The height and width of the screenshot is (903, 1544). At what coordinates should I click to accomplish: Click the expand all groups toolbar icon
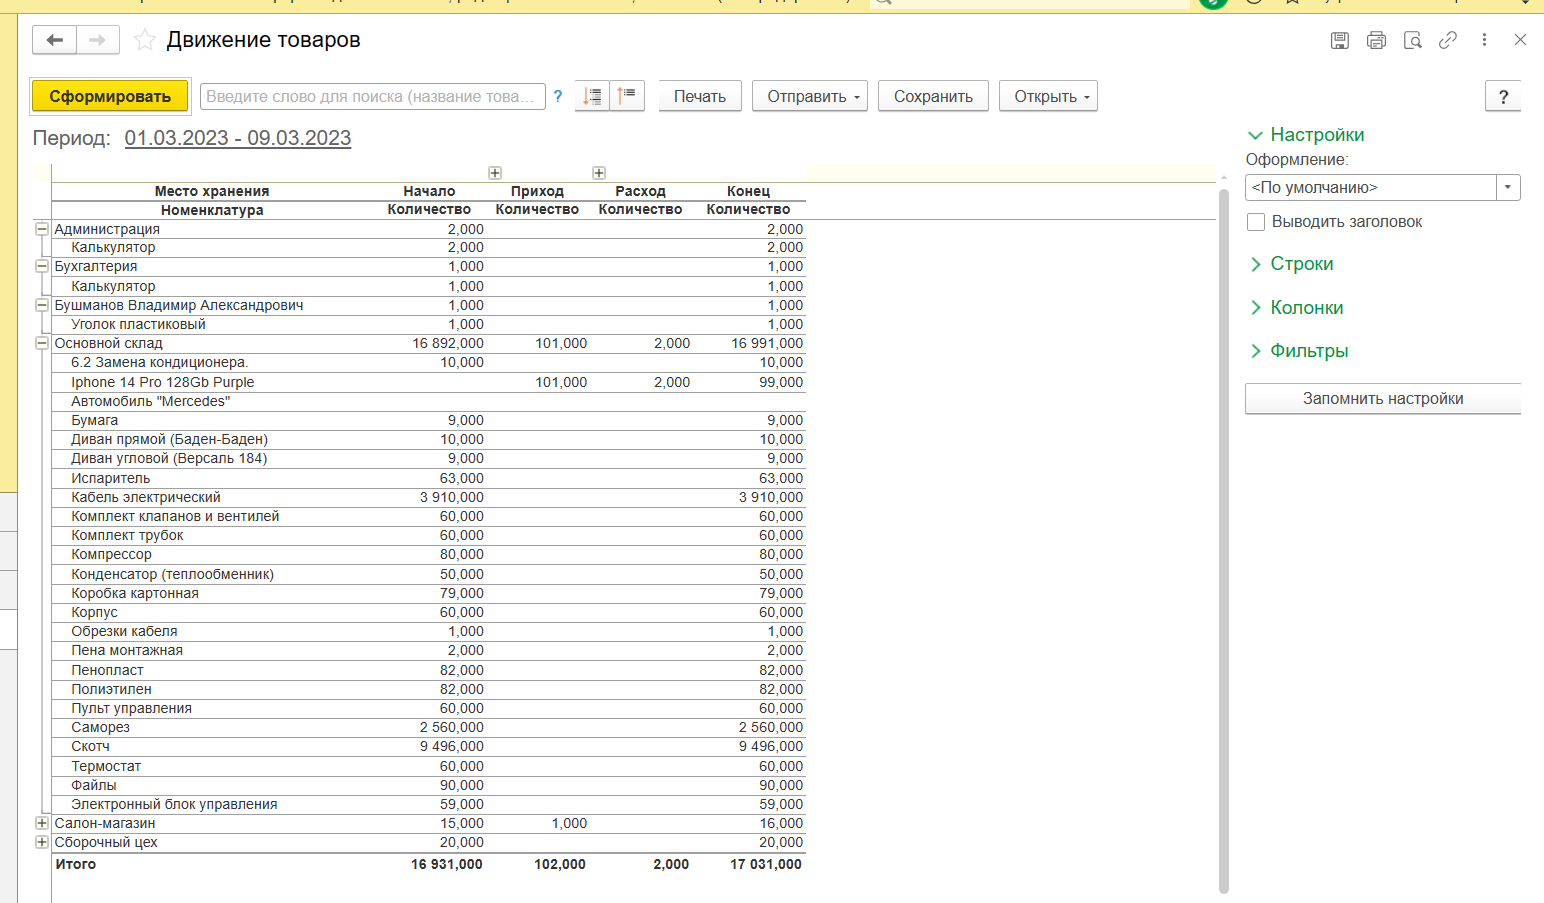click(592, 96)
